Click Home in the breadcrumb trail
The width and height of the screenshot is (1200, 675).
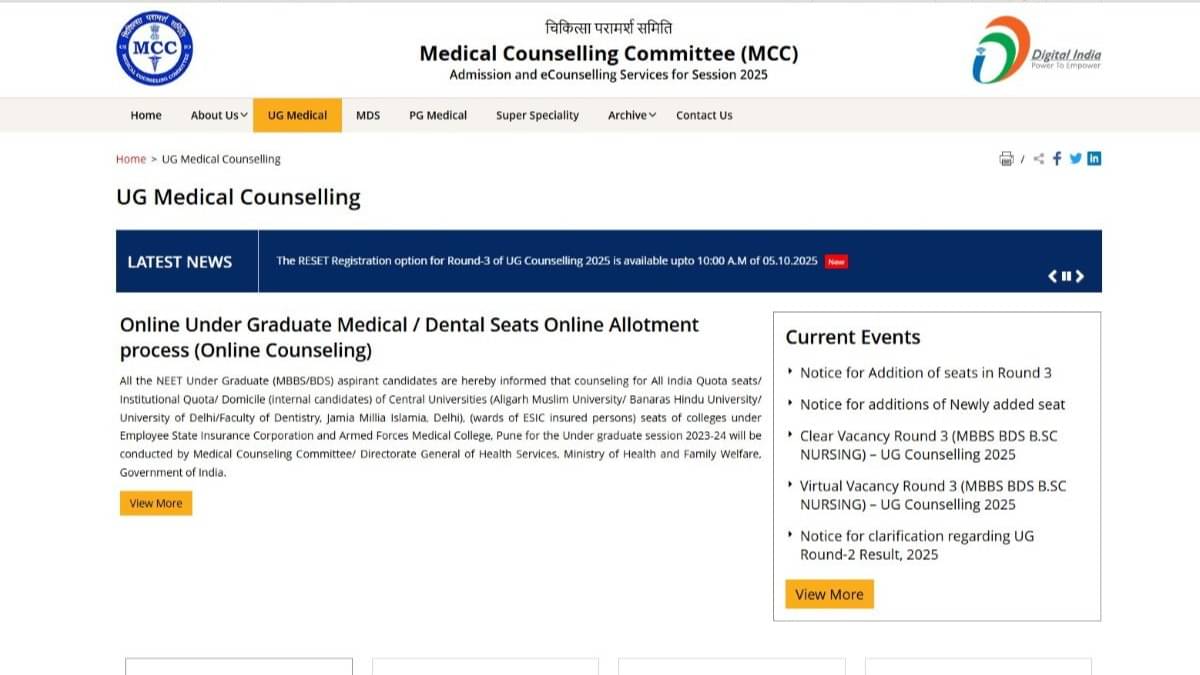(x=131, y=159)
